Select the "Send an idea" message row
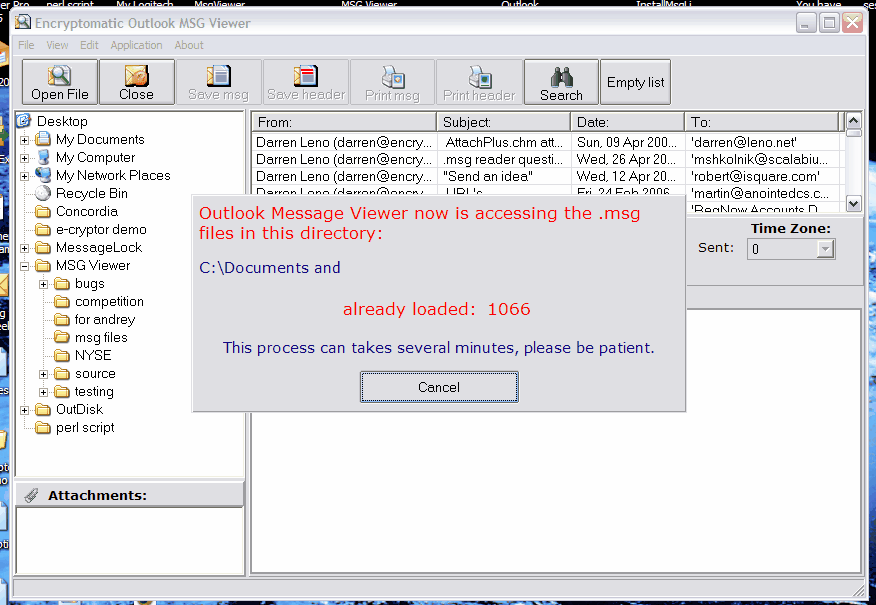The image size is (876, 605). click(x=547, y=177)
